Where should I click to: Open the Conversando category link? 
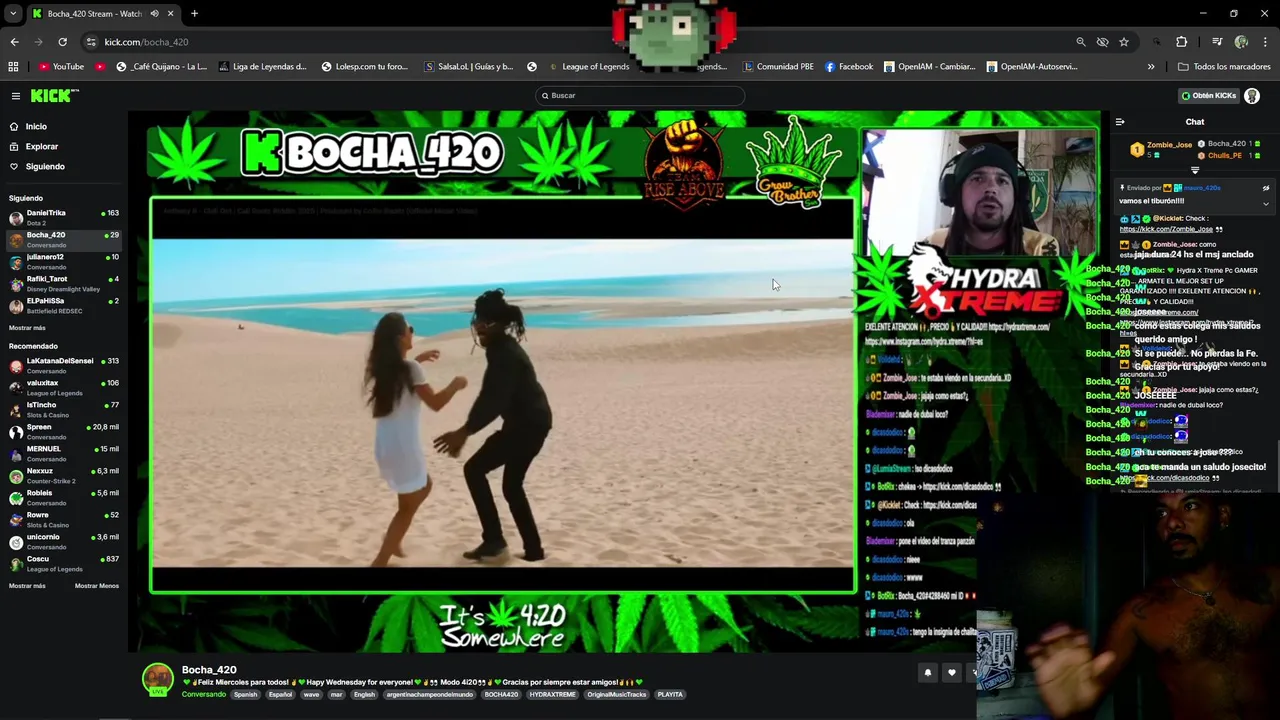pos(204,695)
